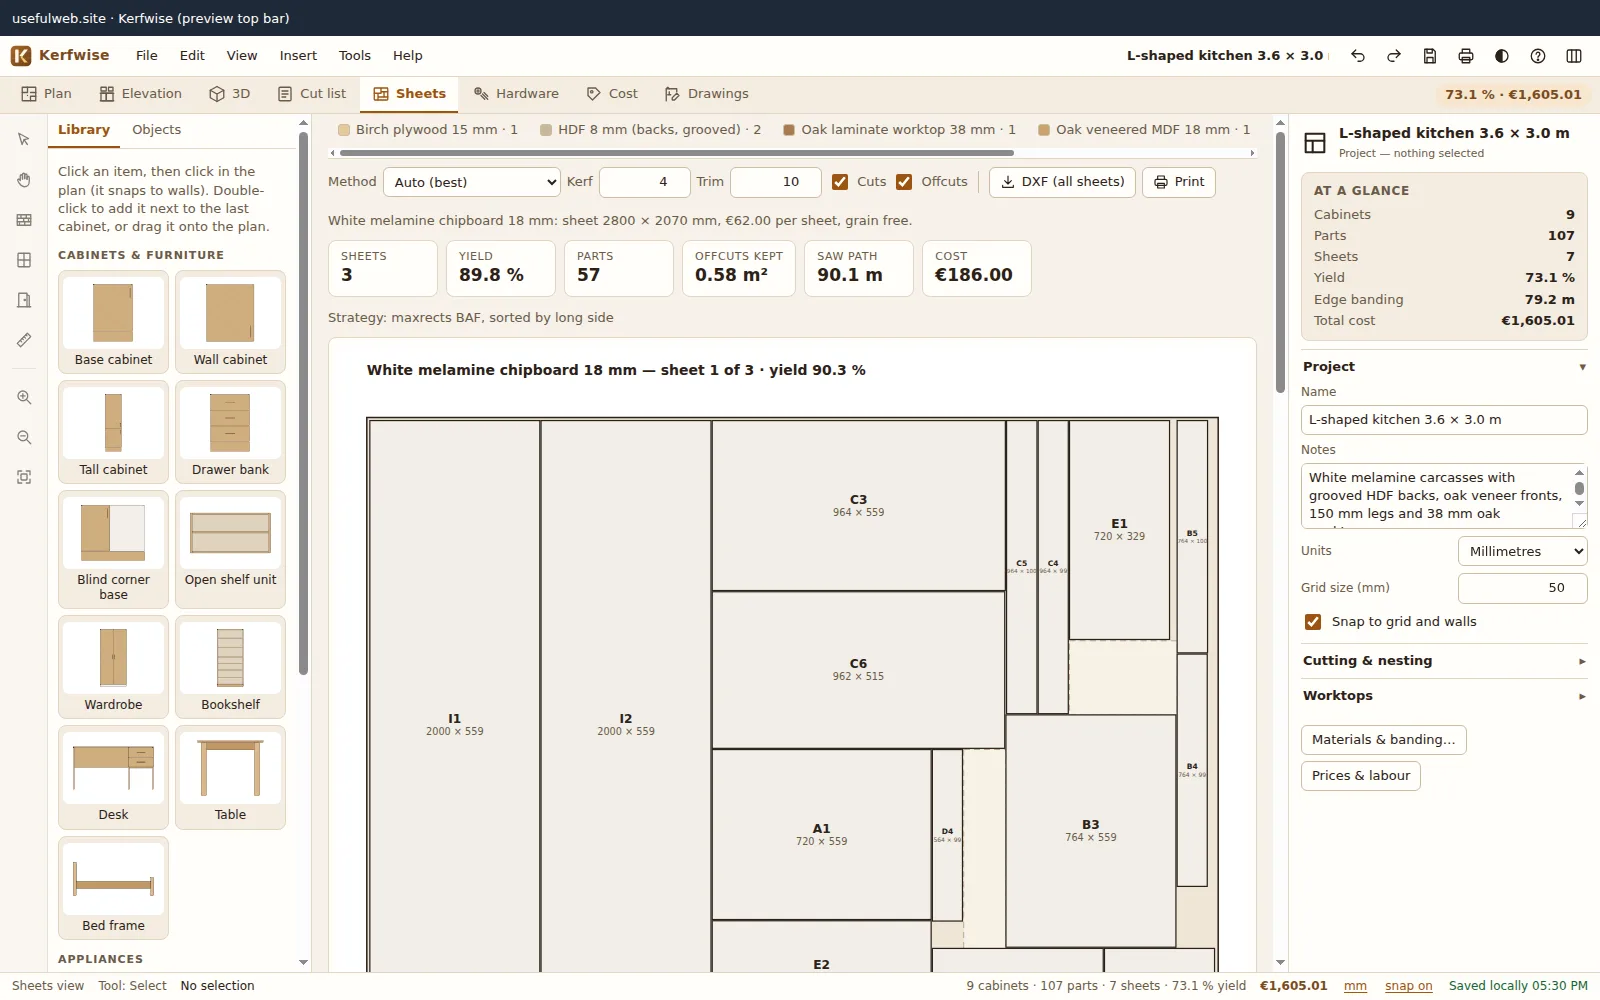The width and height of the screenshot is (1600, 1000).
Task: Open the Tools menu
Action: point(354,56)
